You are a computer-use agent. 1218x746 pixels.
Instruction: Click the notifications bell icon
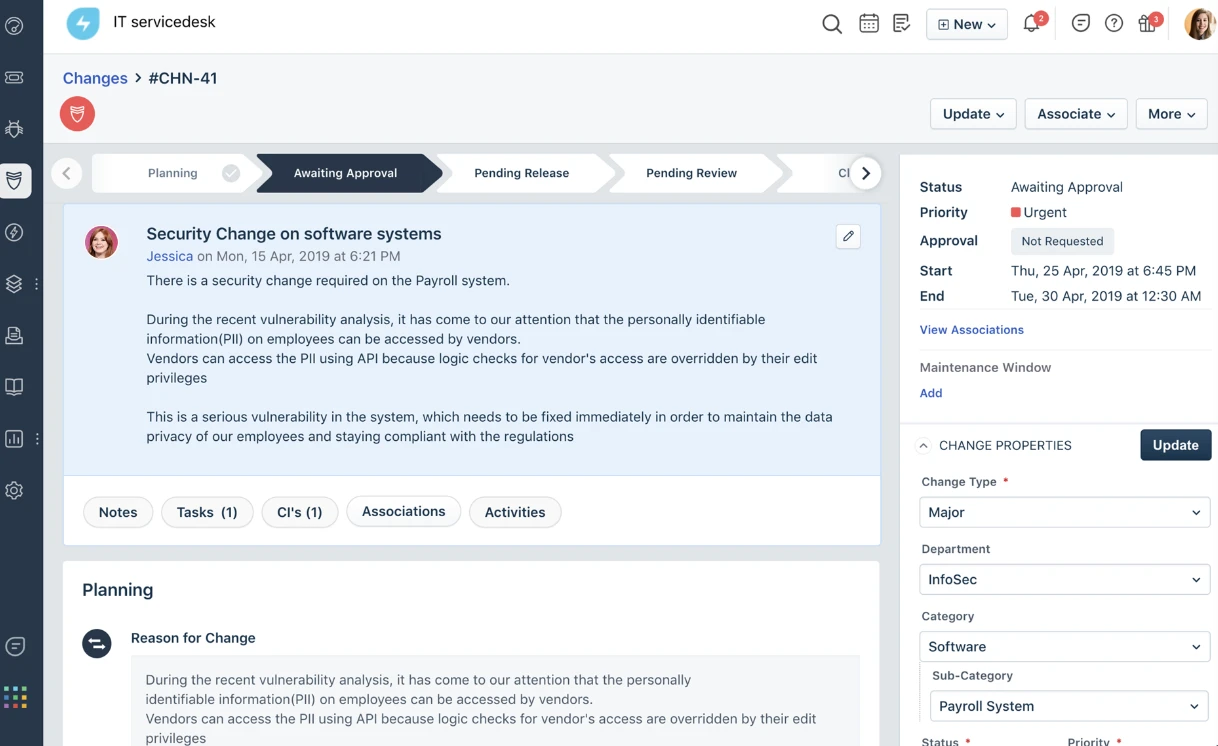(x=1031, y=24)
